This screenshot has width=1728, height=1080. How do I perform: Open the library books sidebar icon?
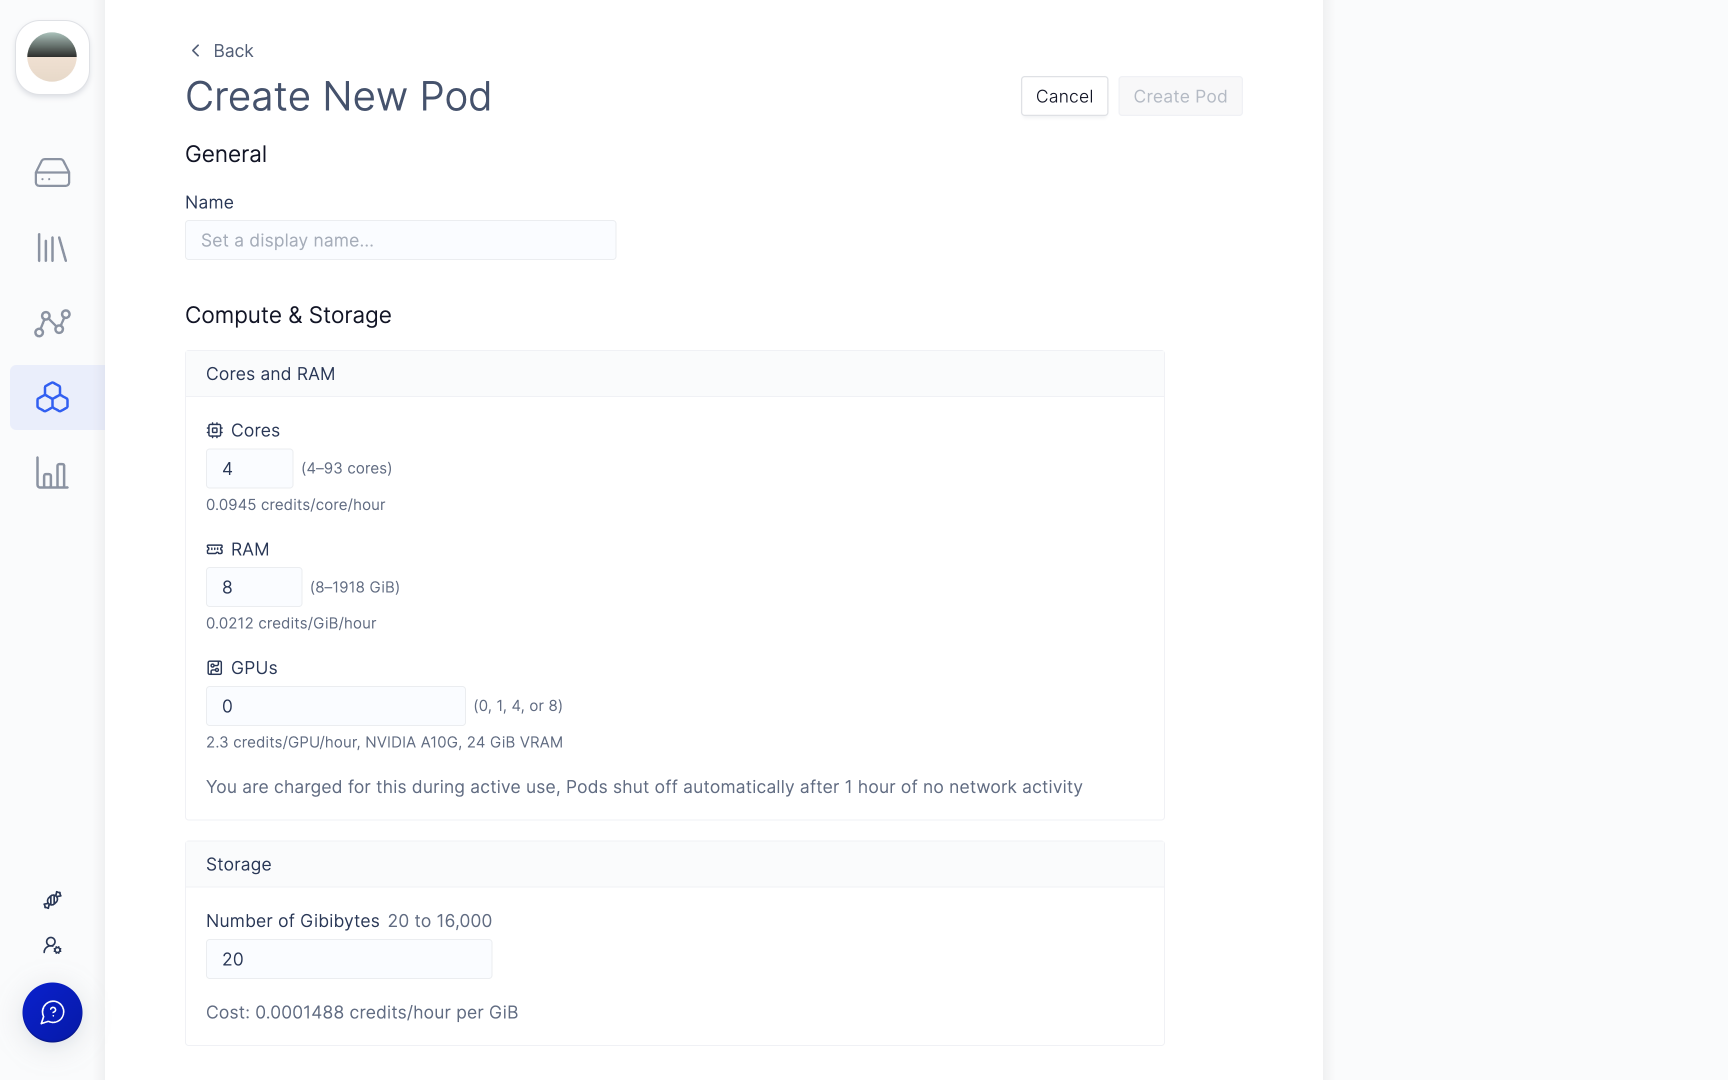52,248
